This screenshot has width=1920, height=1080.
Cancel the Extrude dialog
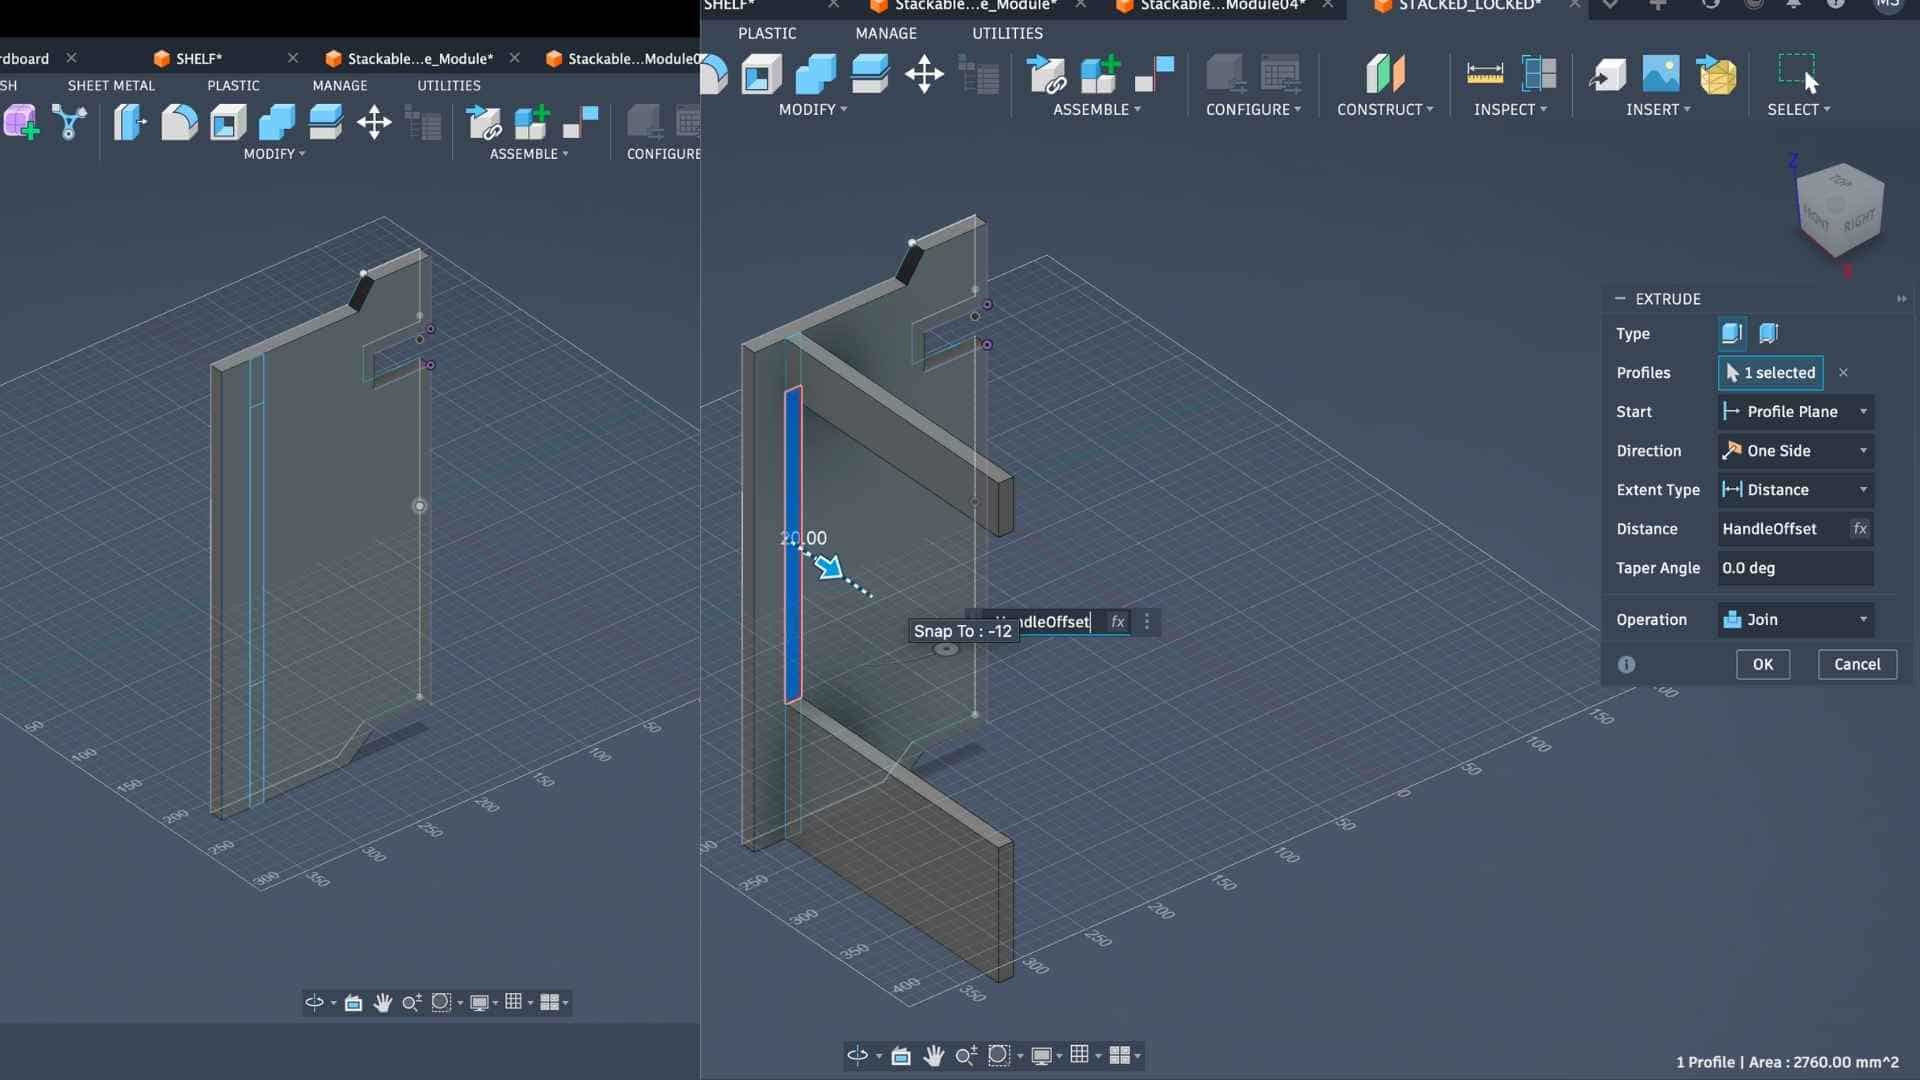click(x=1856, y=664)
